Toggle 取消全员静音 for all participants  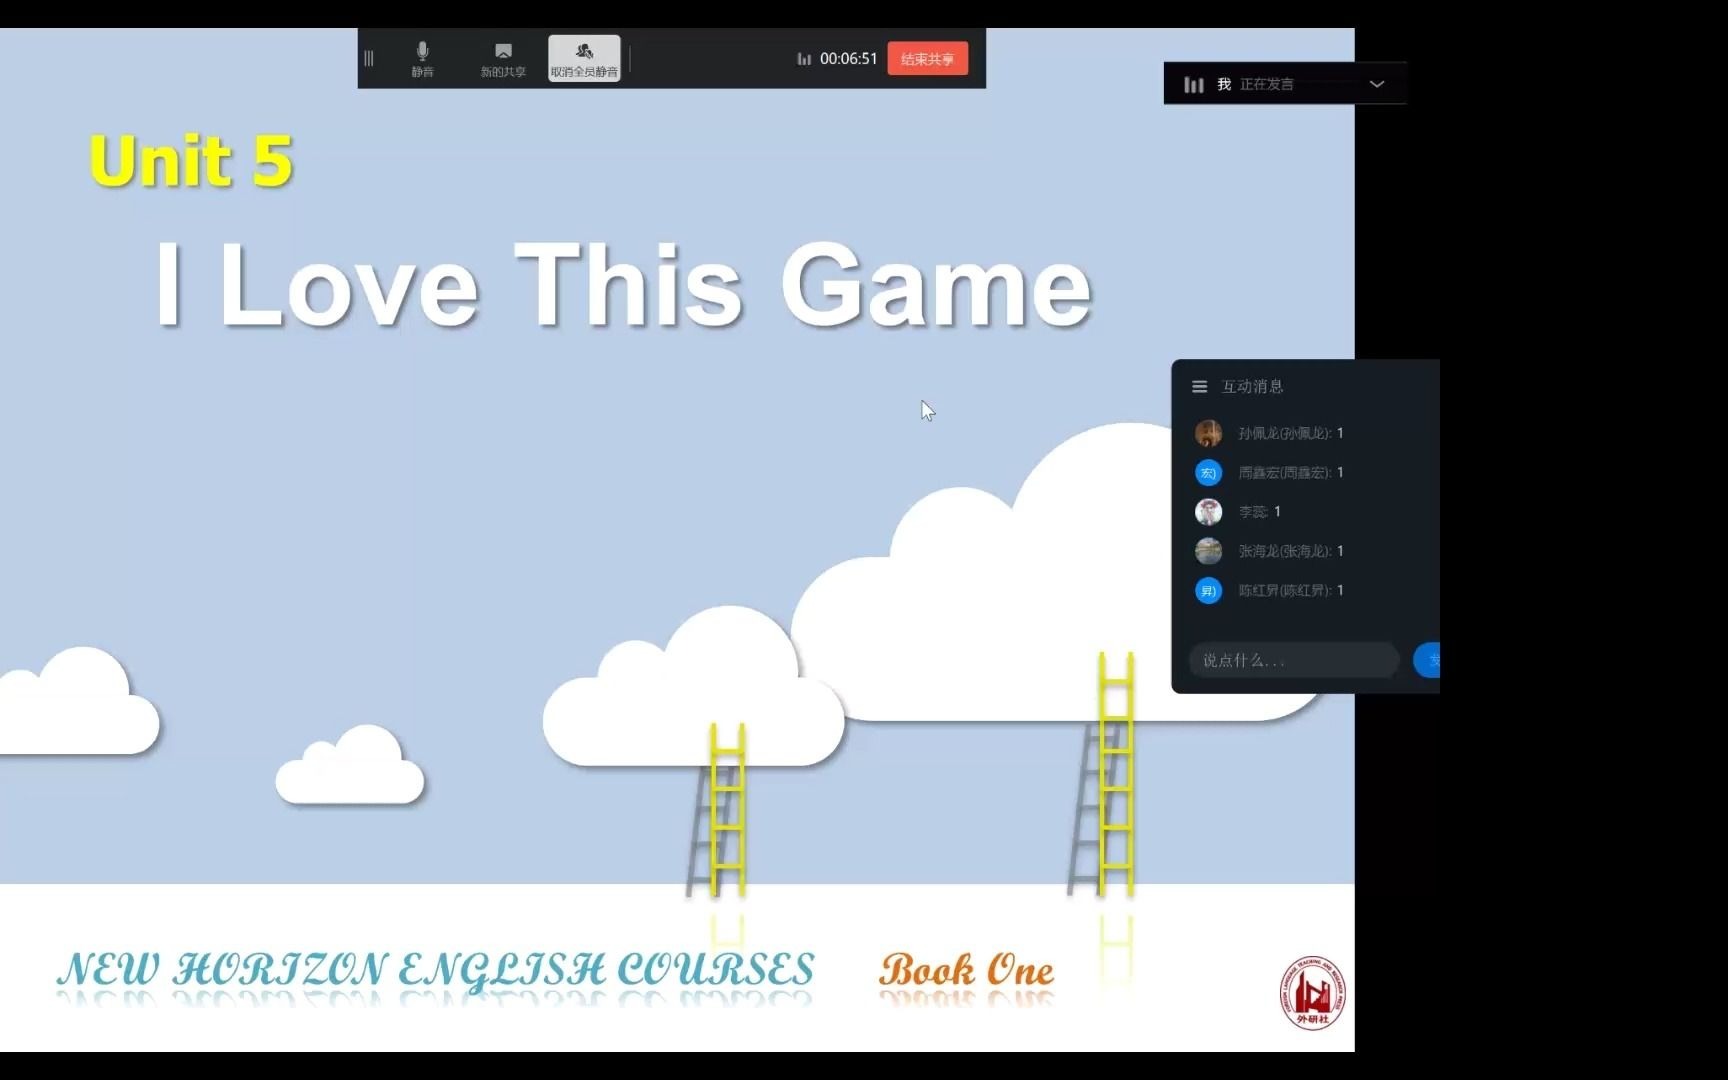coord(584,59)
